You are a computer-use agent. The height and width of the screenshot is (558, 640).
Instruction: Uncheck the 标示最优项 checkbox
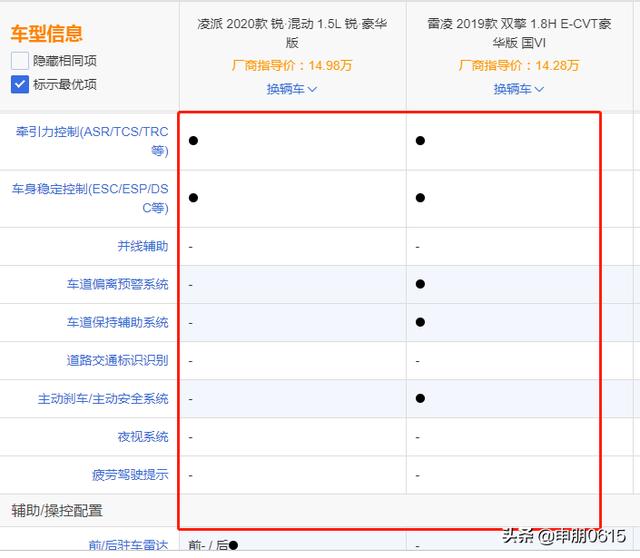click(x=20, y=84)
